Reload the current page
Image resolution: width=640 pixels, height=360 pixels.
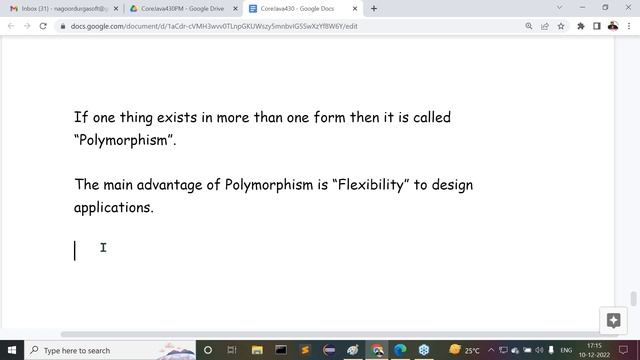pos(43,26)
